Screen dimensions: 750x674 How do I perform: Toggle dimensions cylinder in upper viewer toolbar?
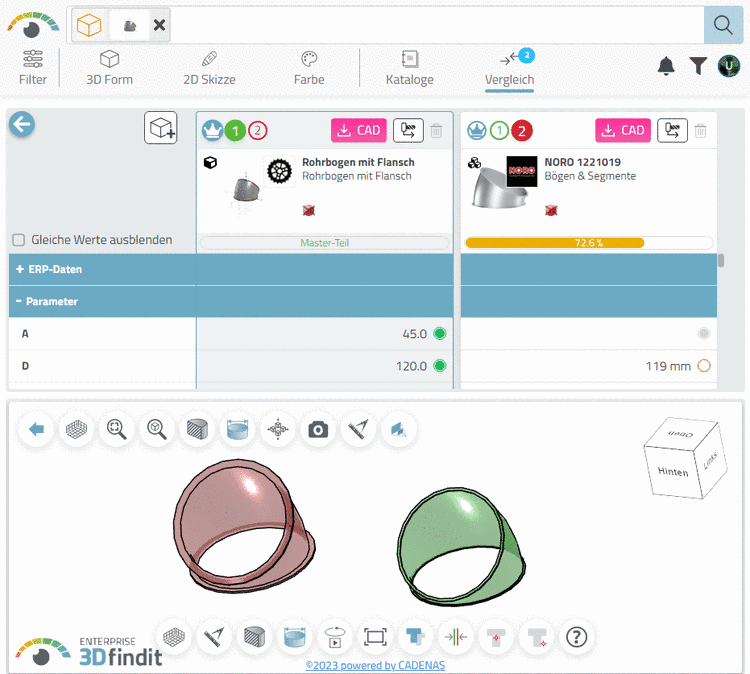pos(237,430)
